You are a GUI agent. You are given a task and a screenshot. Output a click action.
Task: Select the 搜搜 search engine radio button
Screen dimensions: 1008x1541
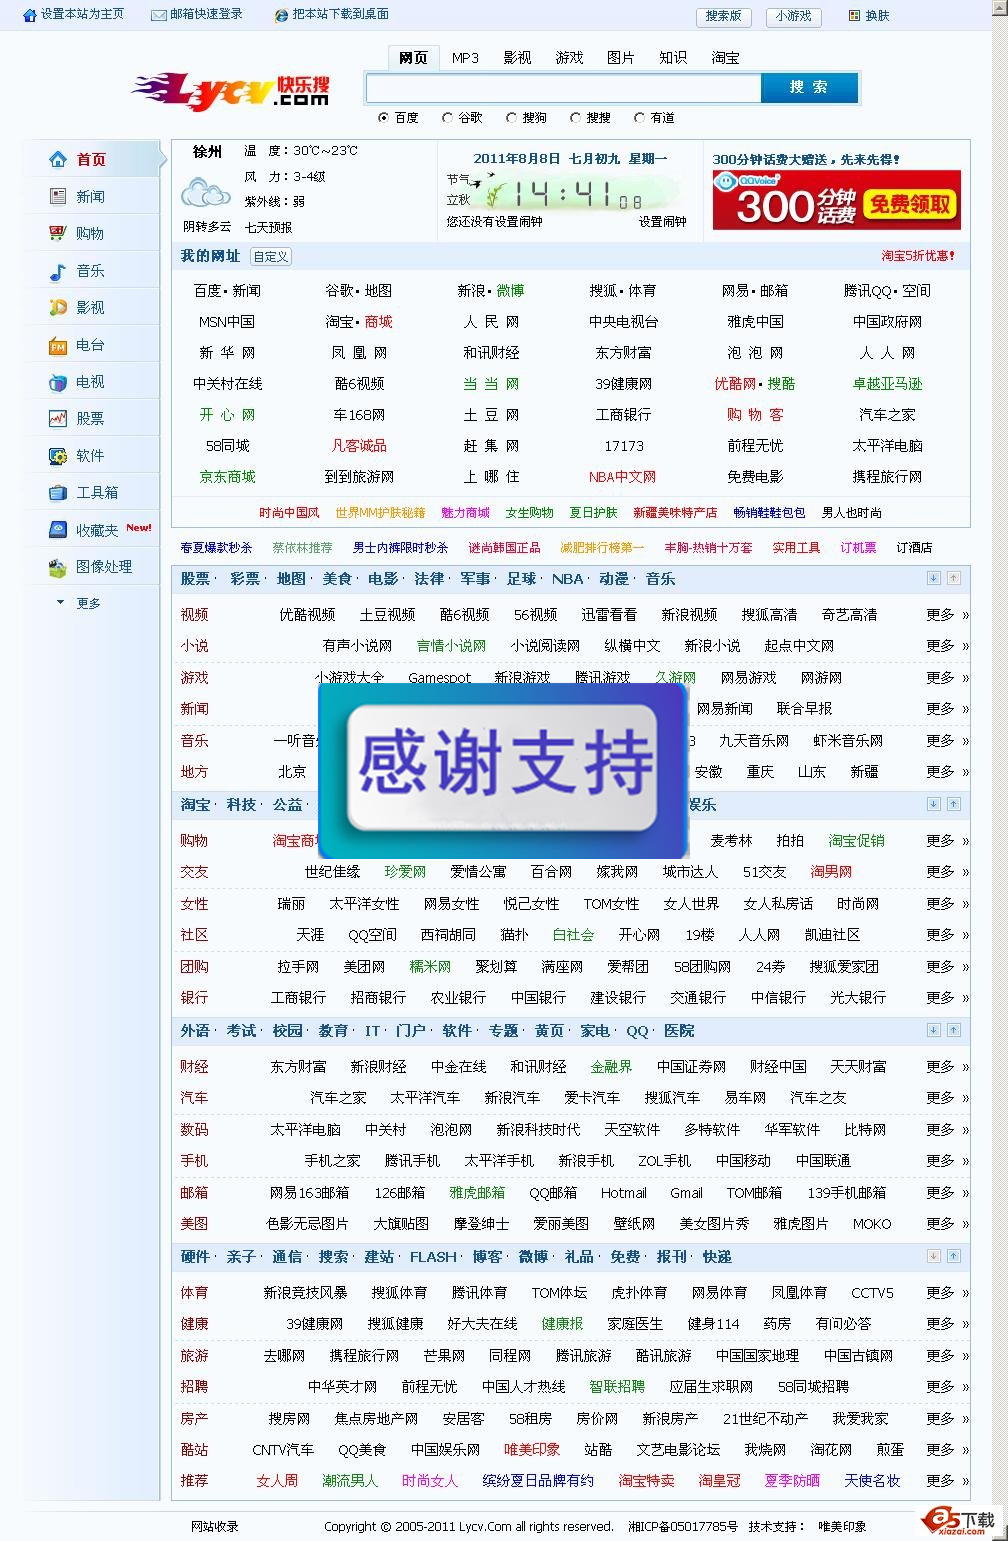pyautogui.click(x=575, y=118)
